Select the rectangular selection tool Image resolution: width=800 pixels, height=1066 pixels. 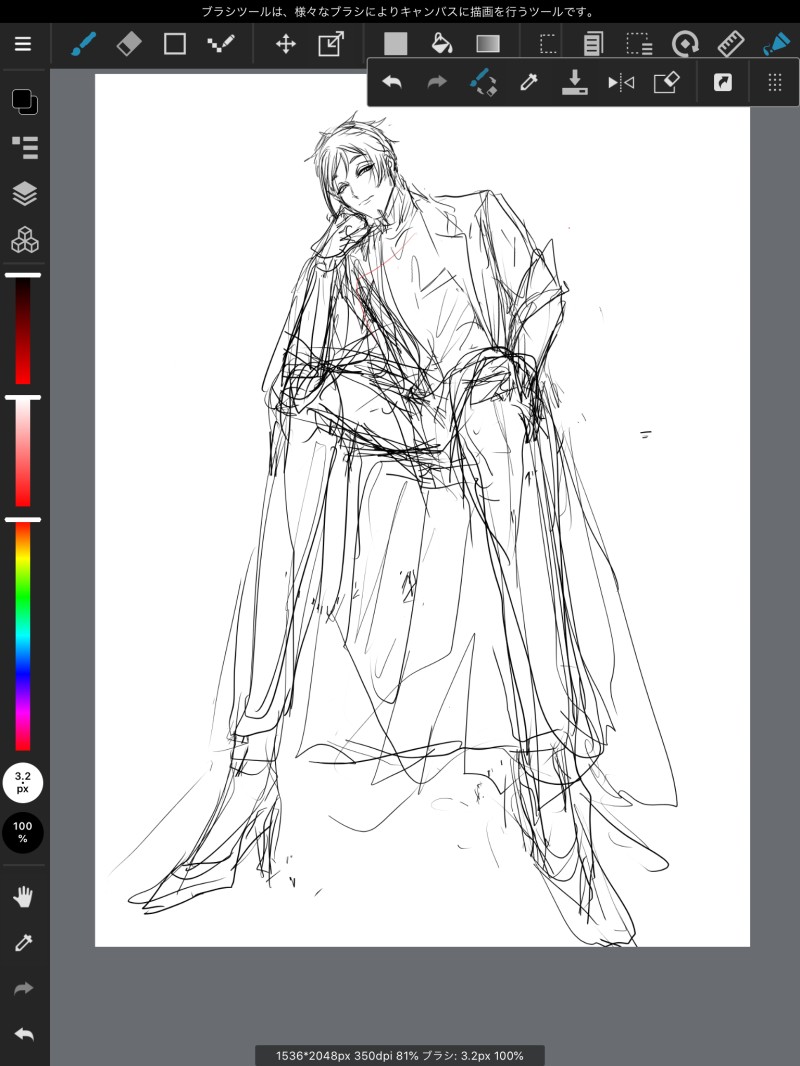click(548, 44)
